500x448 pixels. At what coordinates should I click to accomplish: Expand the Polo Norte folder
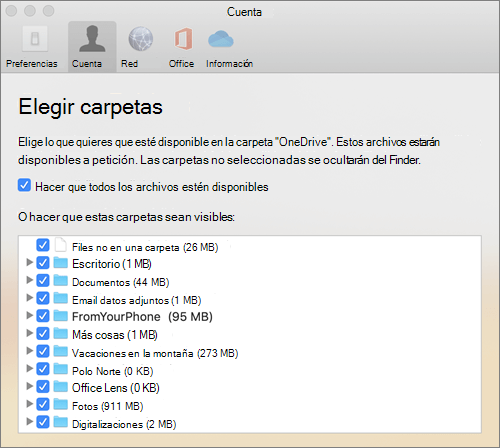[30, 368]
